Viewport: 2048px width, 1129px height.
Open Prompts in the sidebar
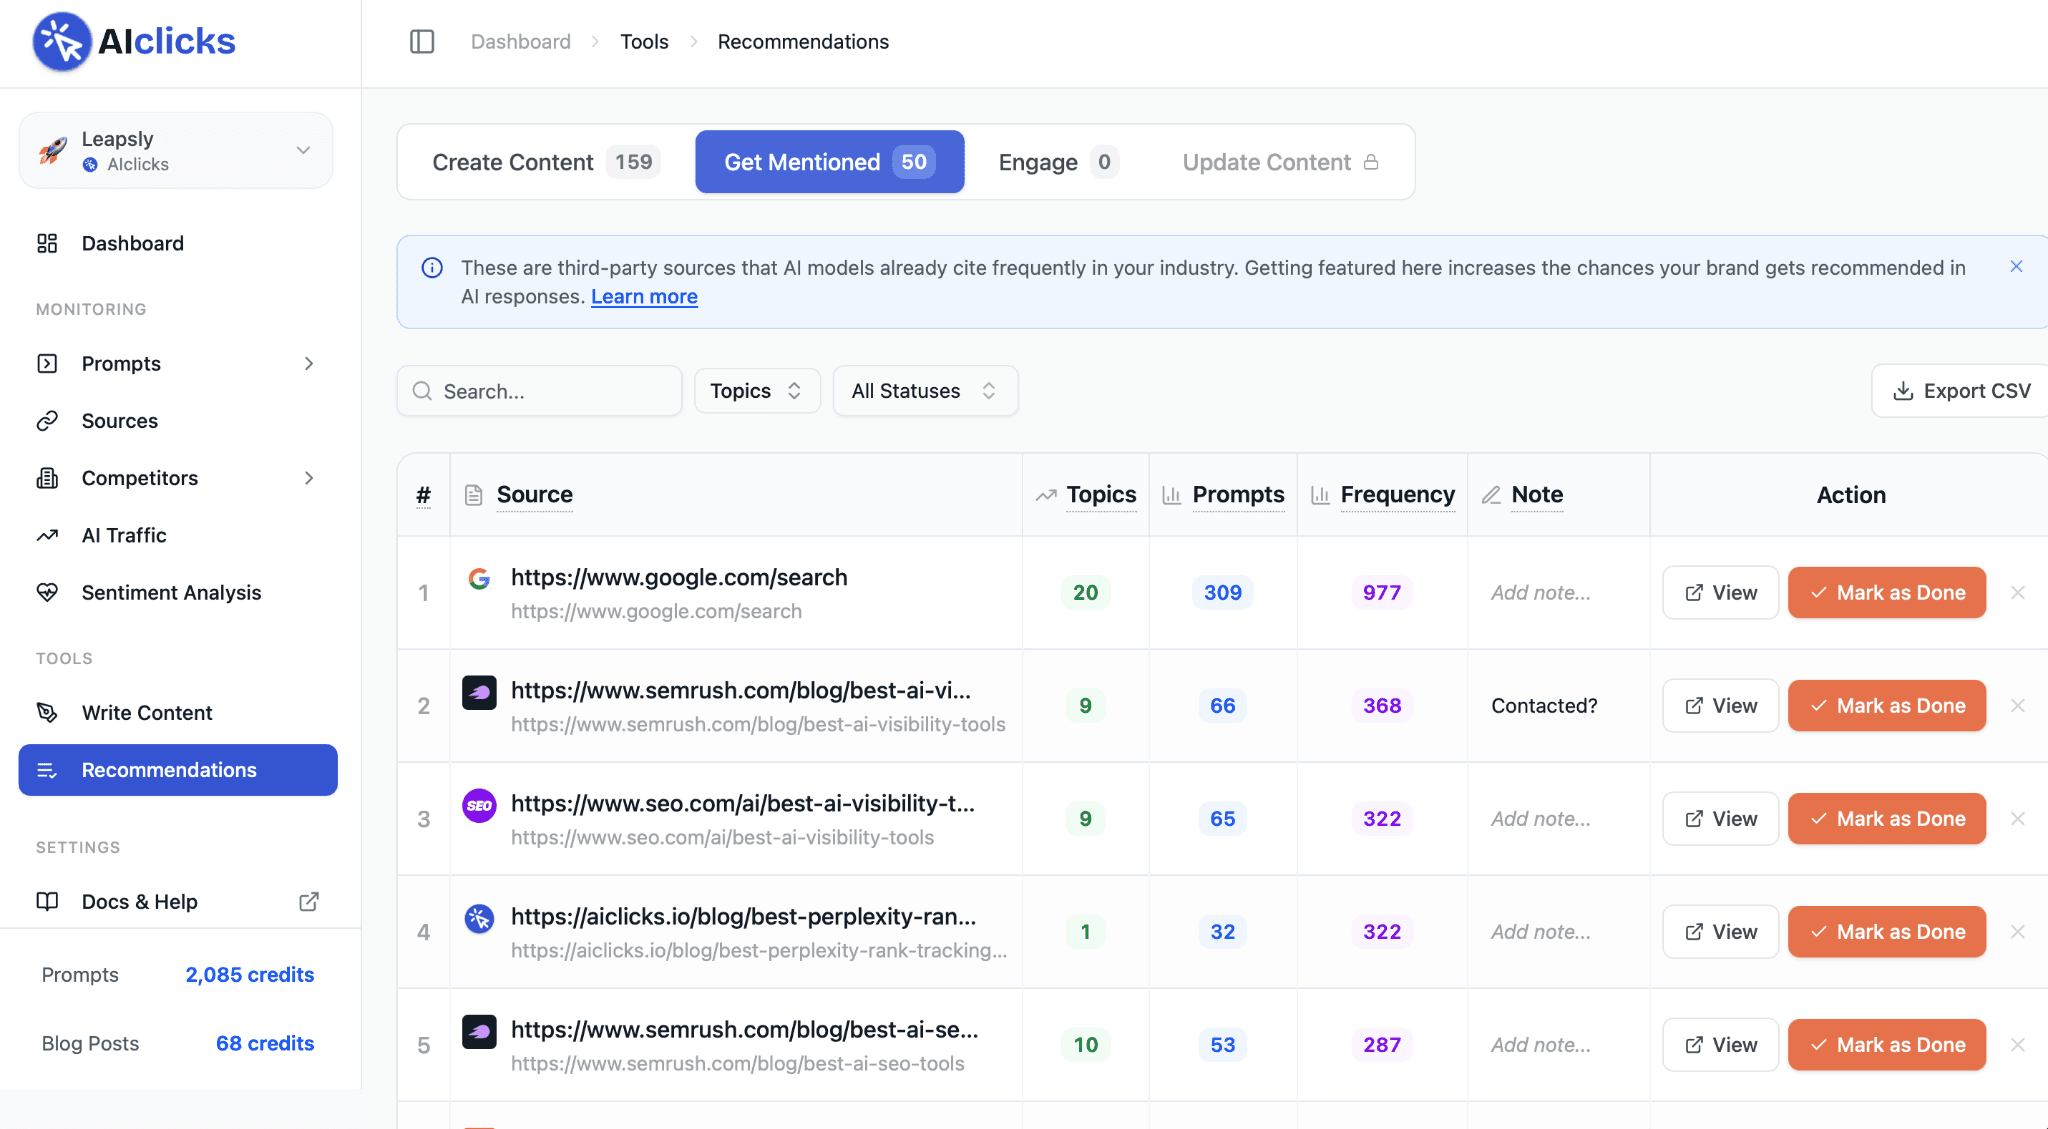coord(121,363)
